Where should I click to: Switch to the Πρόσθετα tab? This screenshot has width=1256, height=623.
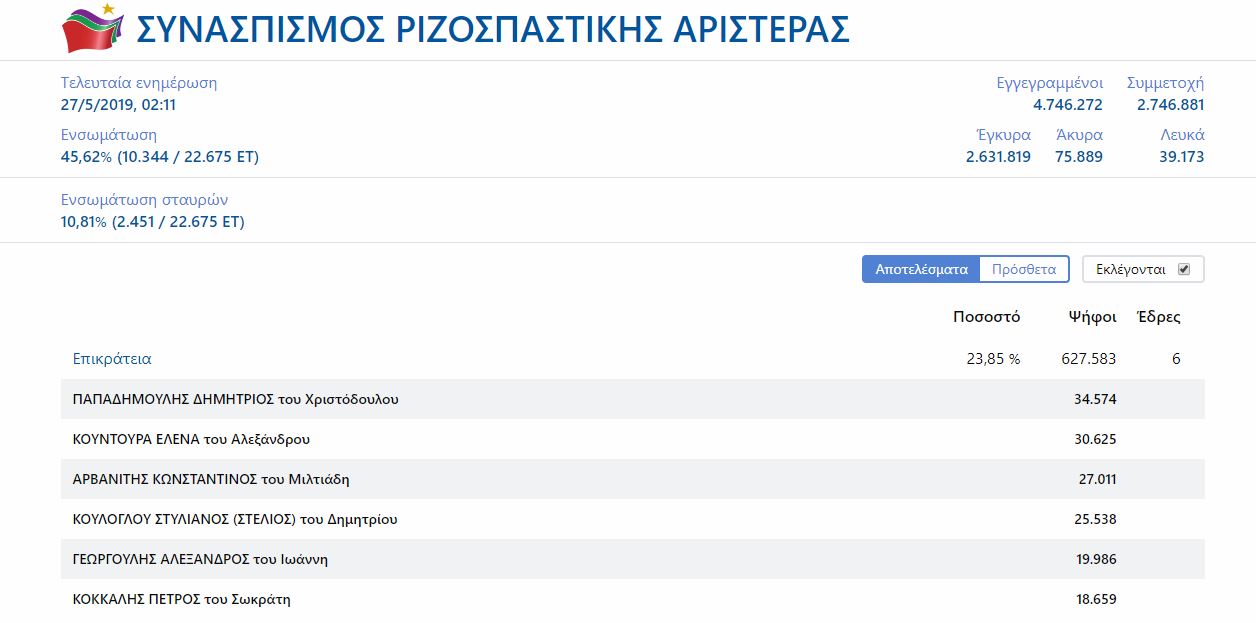[1024, 269]
